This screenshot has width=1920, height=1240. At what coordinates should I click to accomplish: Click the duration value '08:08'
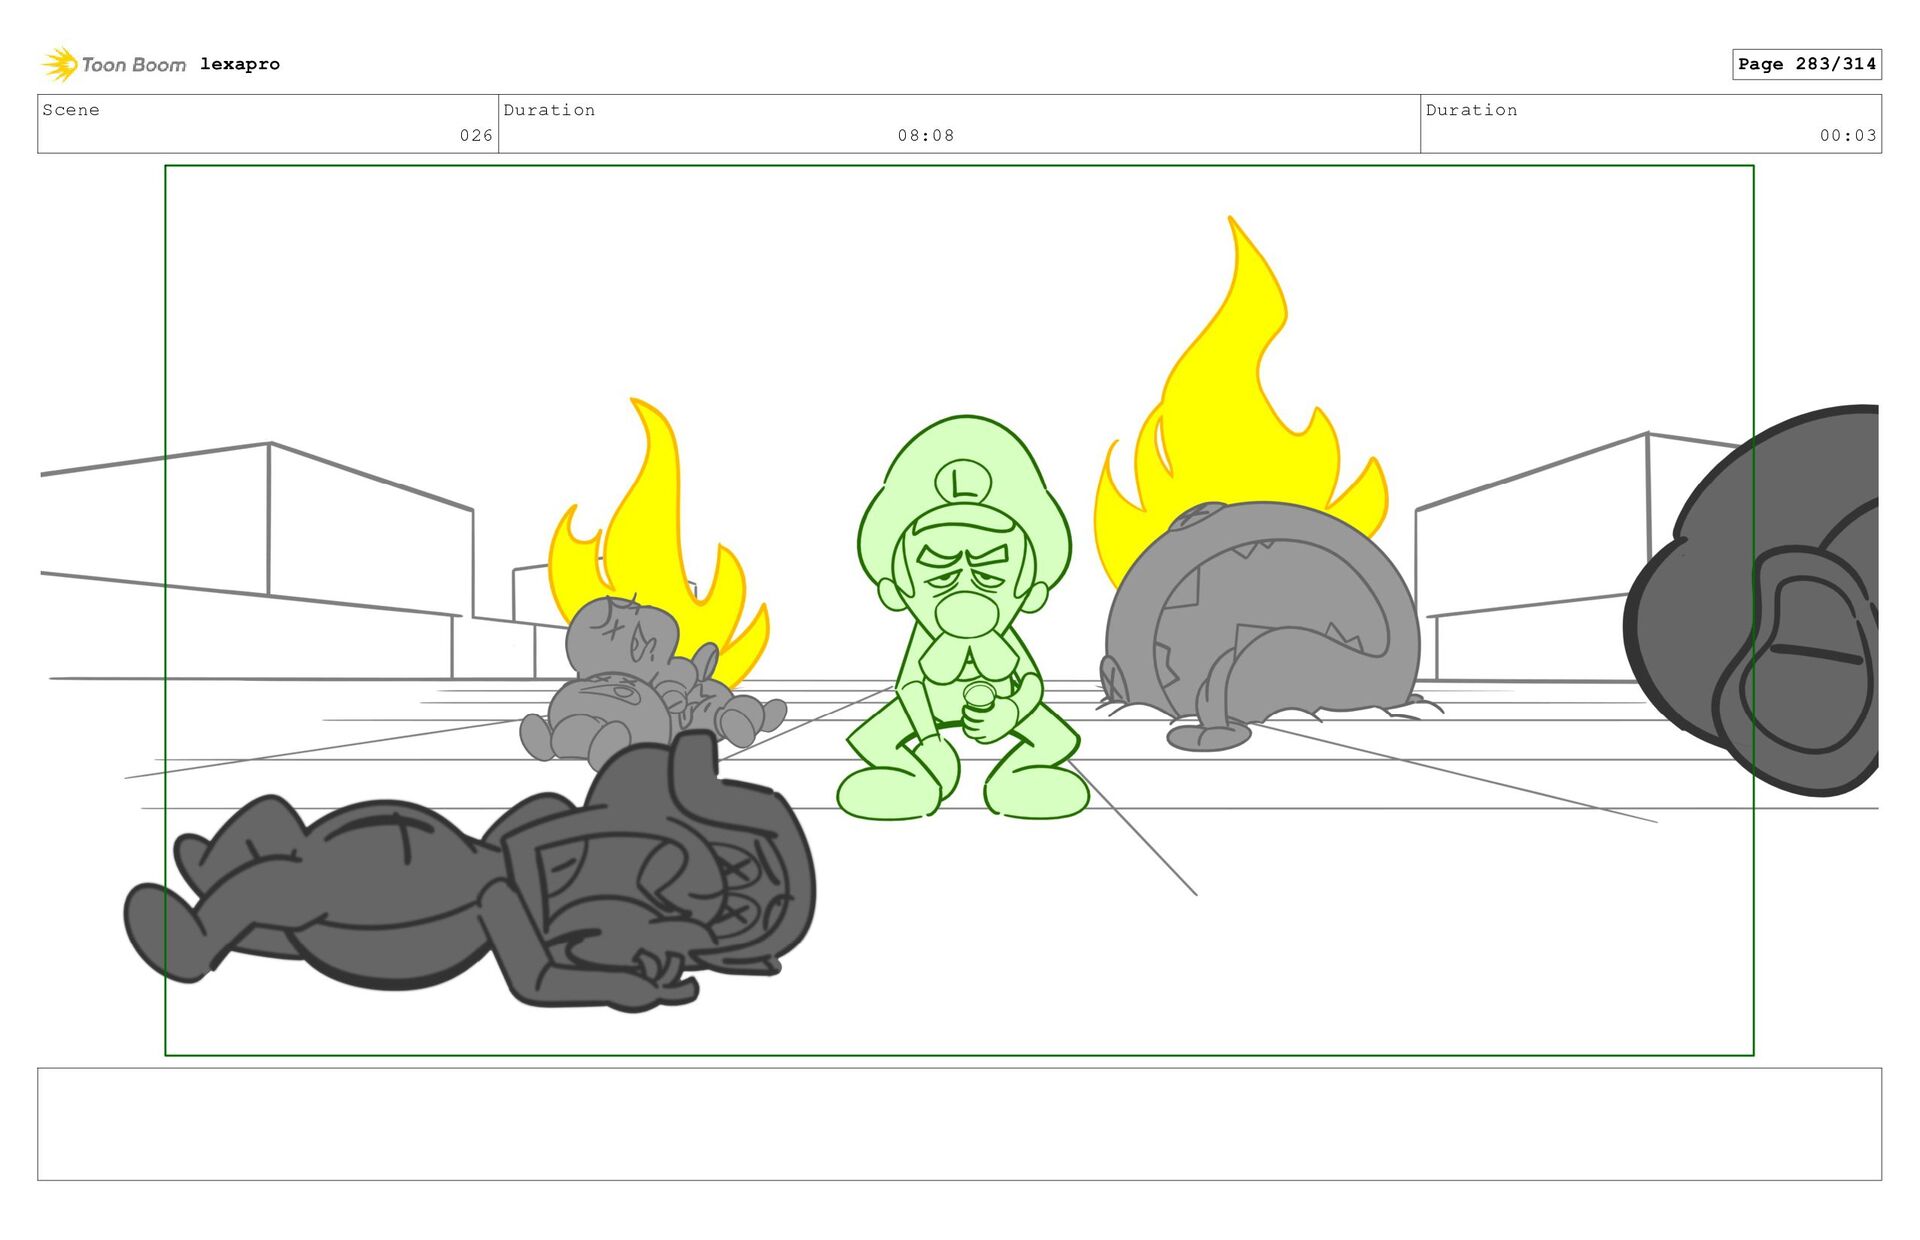[926, 135]
